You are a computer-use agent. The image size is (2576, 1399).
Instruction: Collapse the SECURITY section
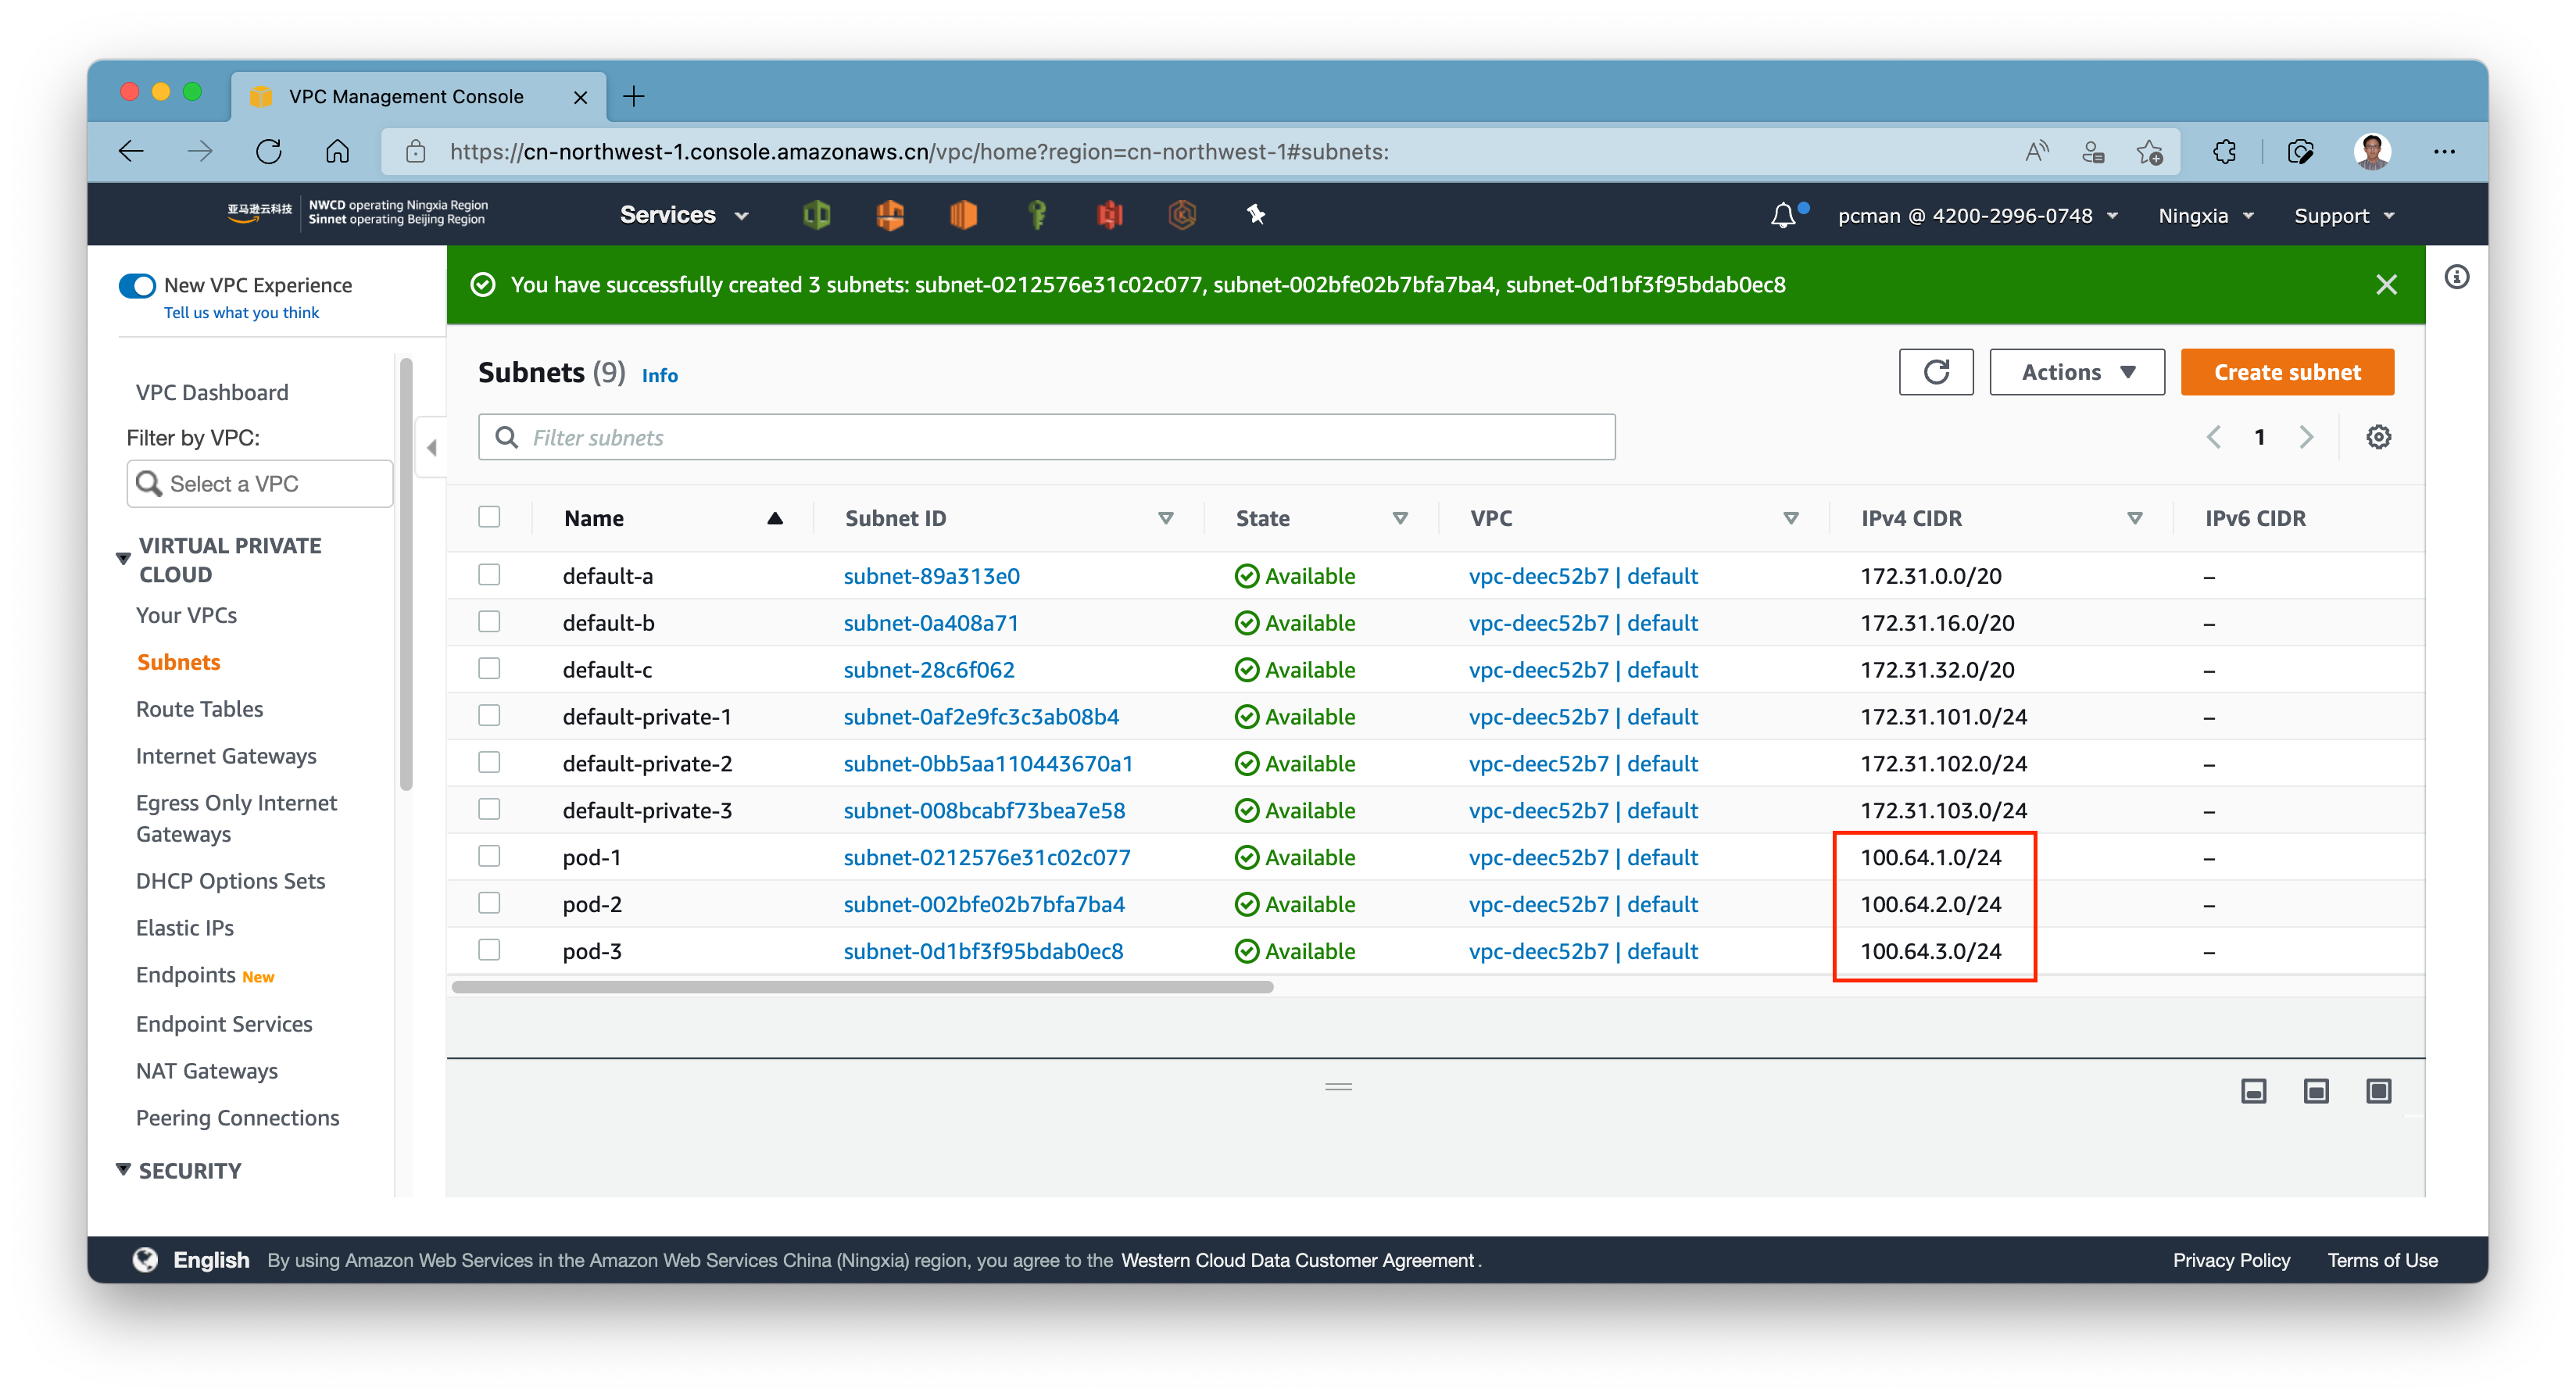pos(123,1169)
